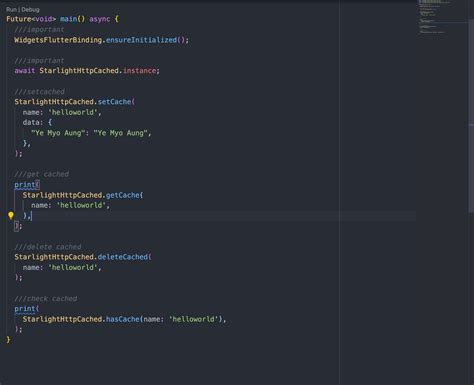Click 'deleteCached' method name
This screenshot has height=385, width=474.
123,257
